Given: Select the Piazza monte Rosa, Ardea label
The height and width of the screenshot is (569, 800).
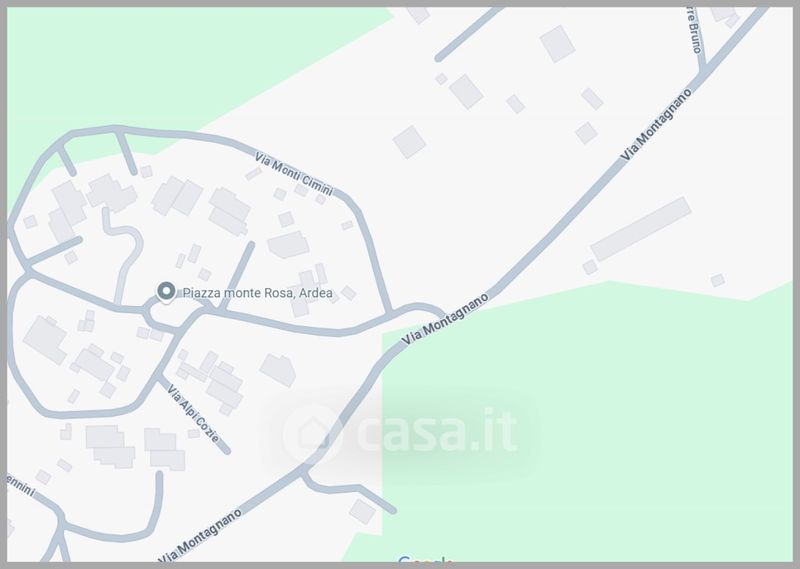Looking at the screenshot, I should click(x=258, y=293).
